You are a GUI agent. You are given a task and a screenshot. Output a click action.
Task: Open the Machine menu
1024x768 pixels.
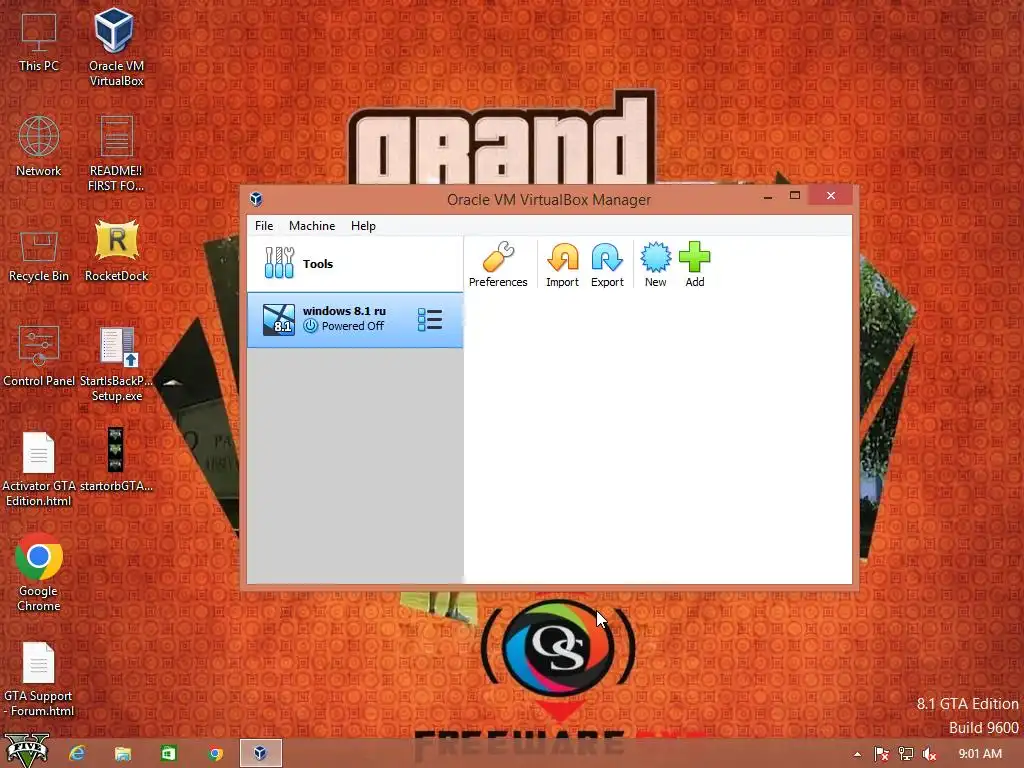[x=312, y=225]
